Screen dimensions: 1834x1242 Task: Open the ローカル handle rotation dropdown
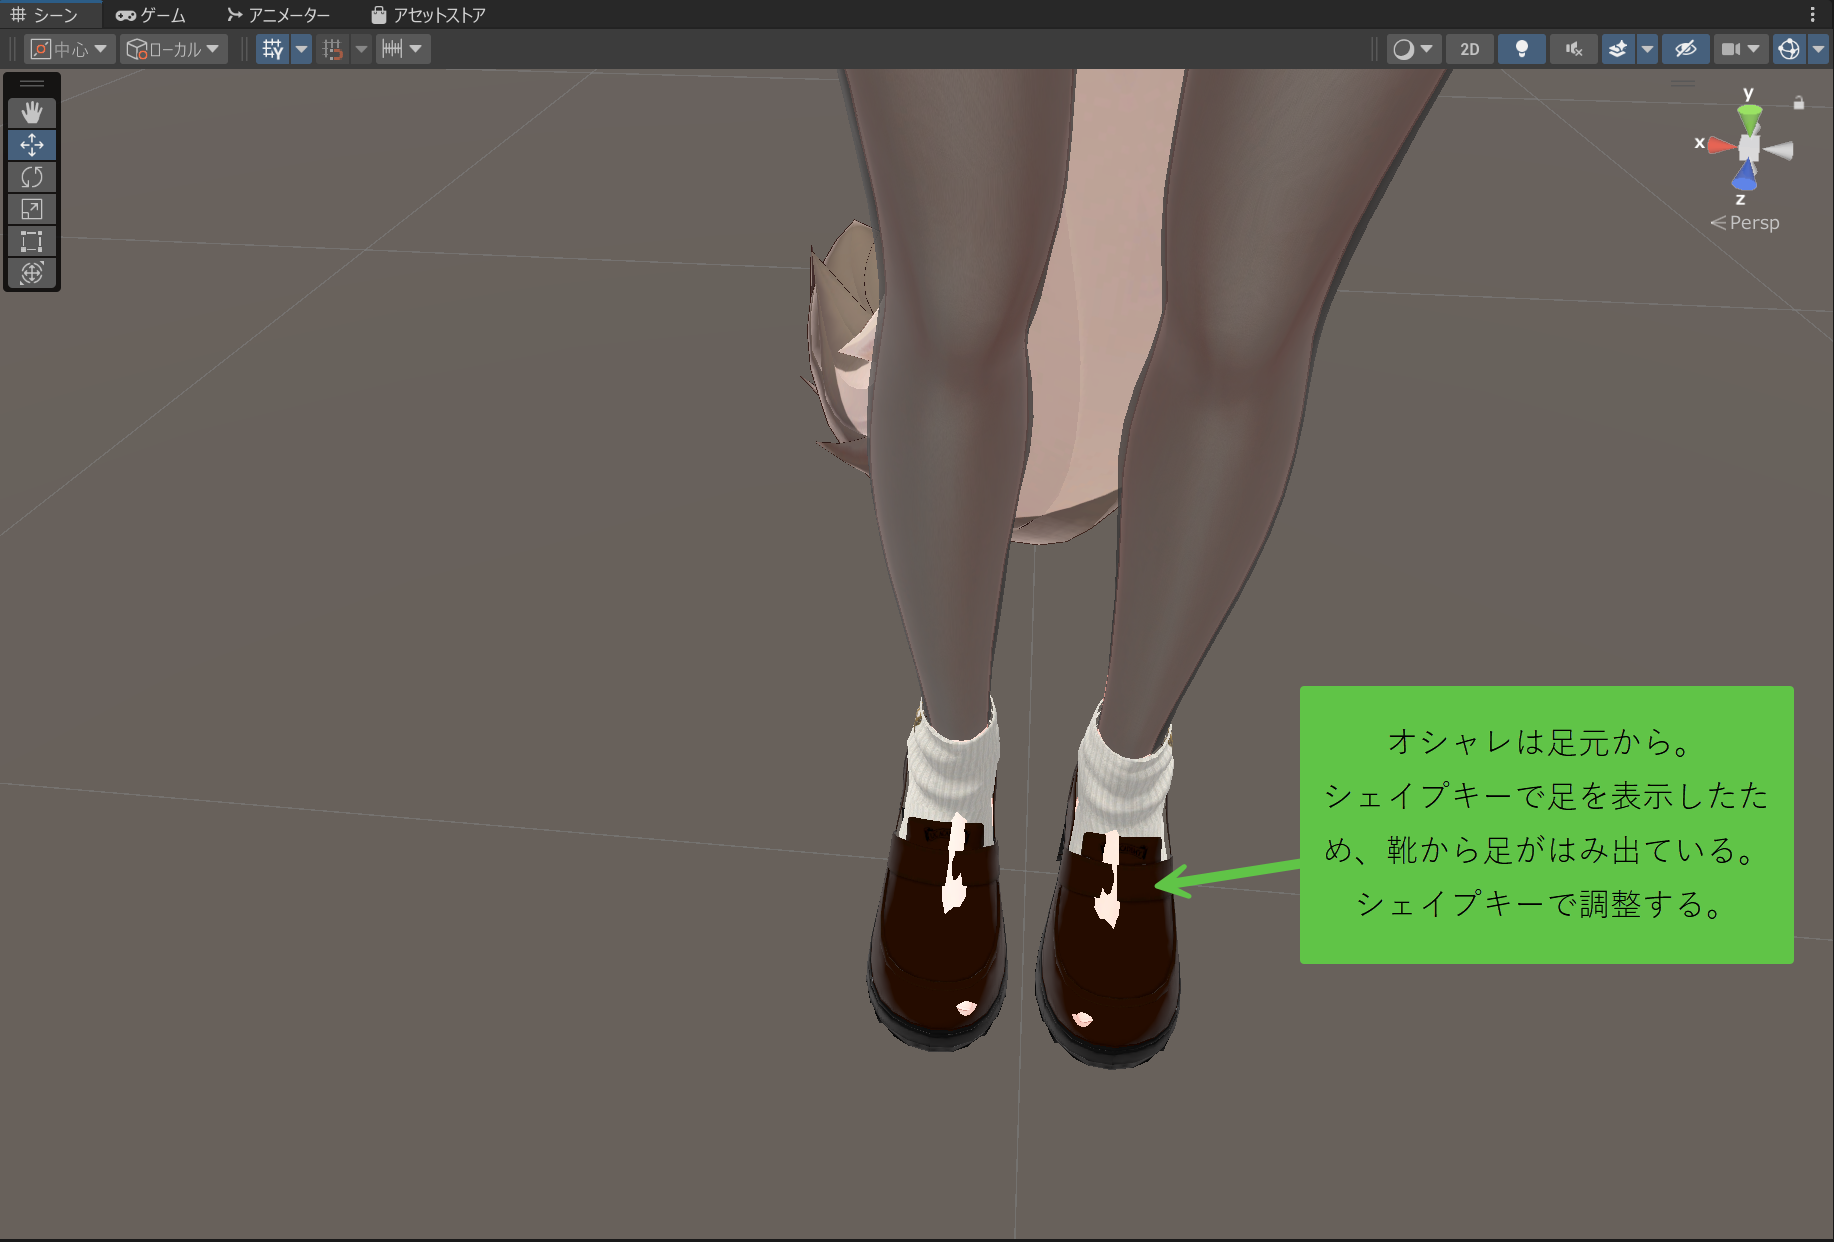(174, 49)
